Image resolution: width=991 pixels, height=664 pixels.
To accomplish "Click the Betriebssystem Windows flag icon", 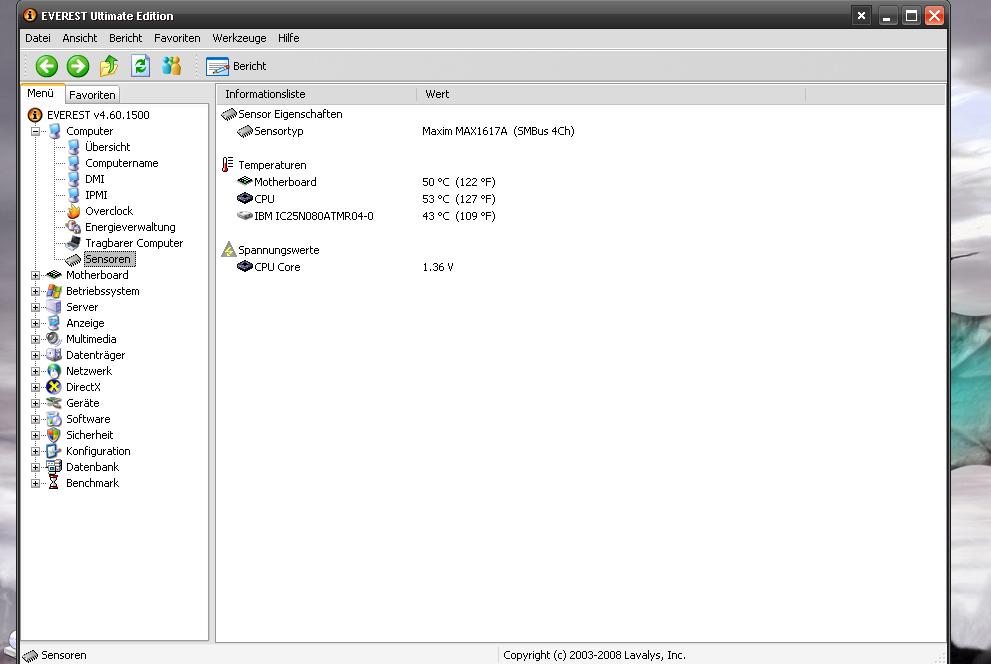I will (x=54, y=291).
